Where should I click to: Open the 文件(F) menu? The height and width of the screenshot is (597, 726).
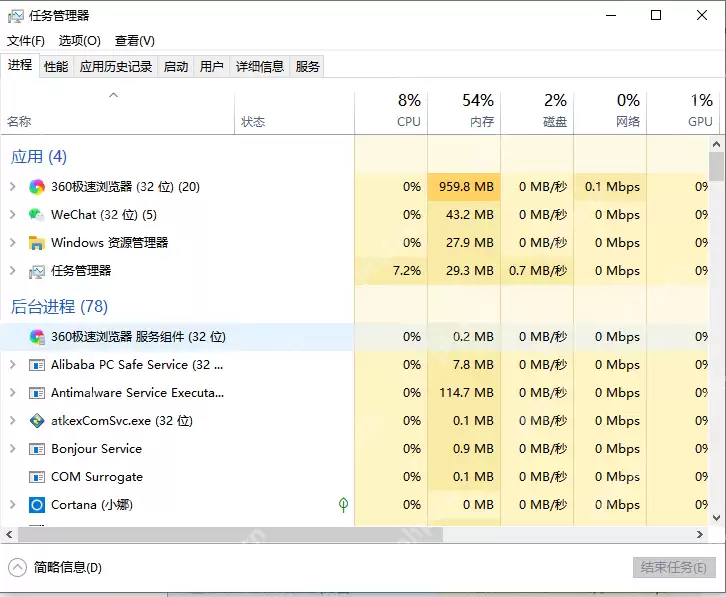click(x=26, y=41)
